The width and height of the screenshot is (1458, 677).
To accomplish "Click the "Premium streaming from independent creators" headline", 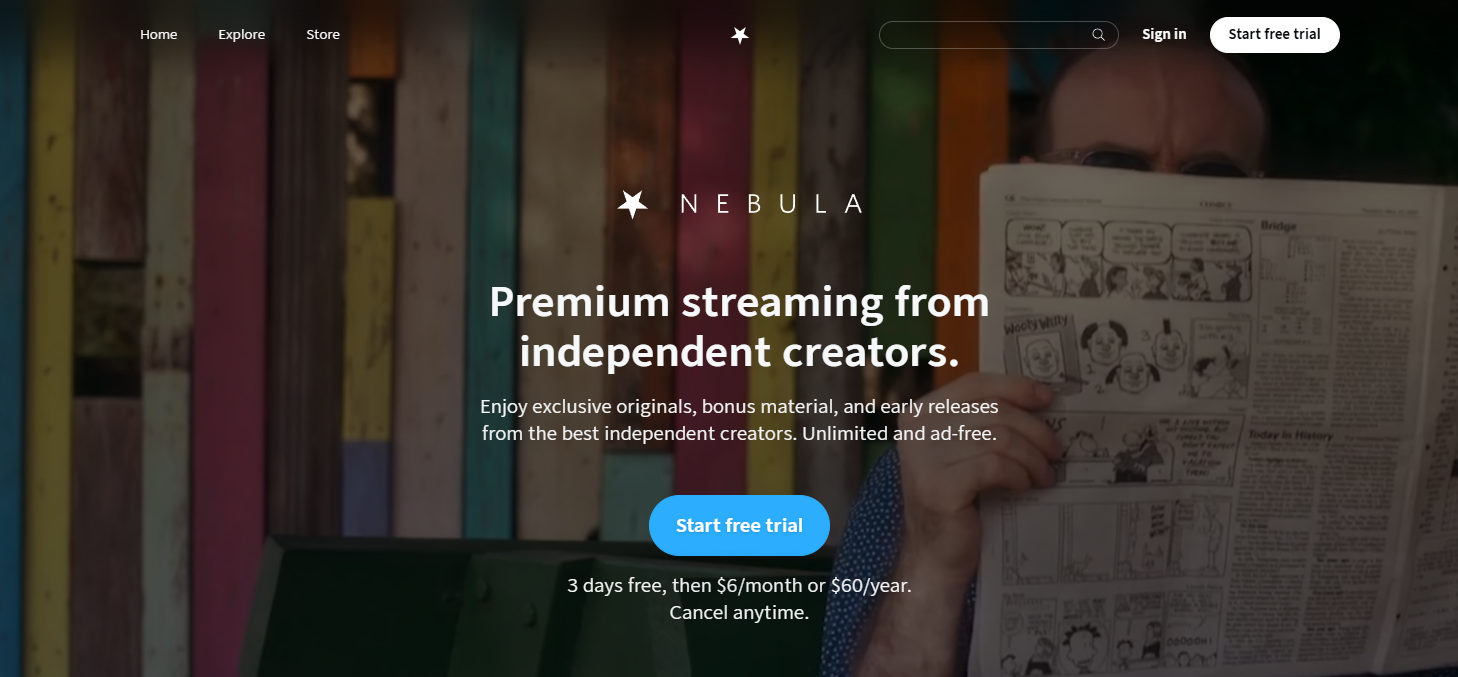I will tap(739, 327).
